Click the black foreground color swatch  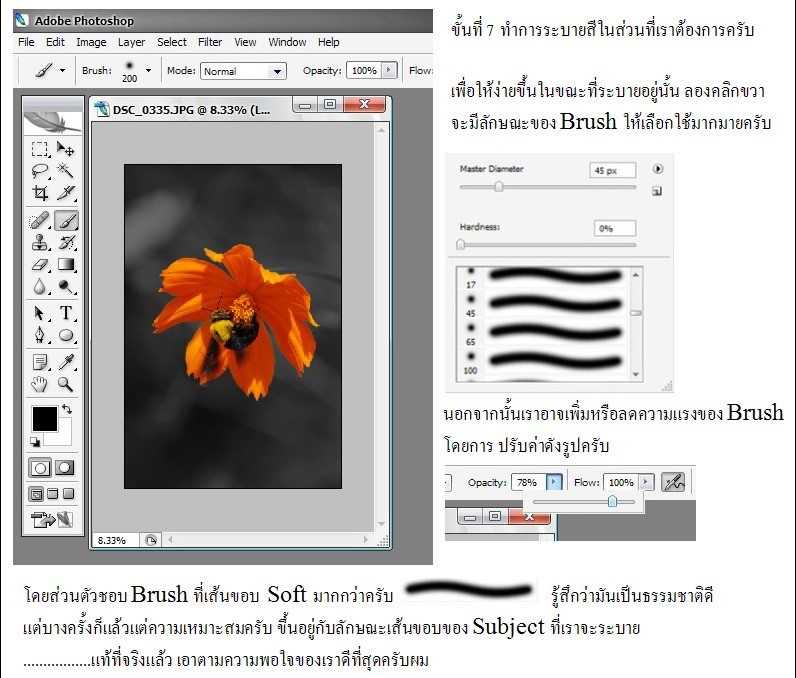click(45, 419)
